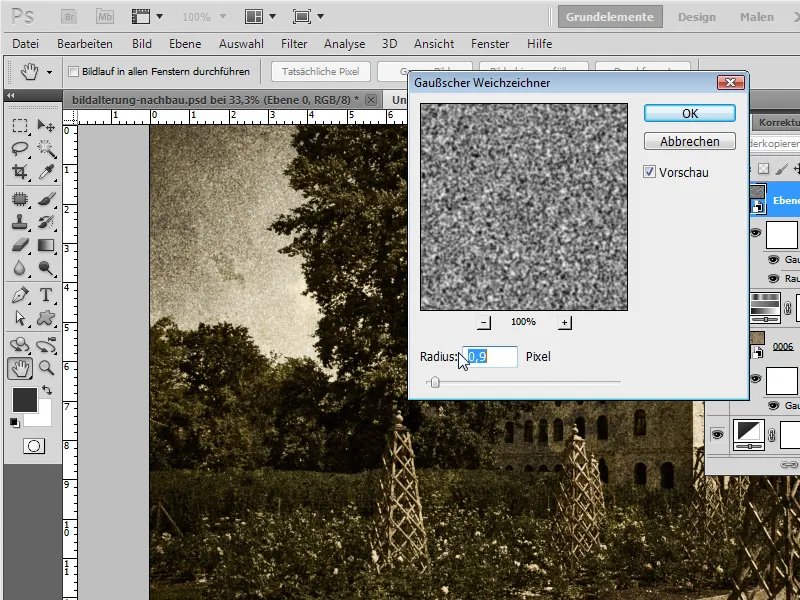
Task: Open the Datei menu
Action: tap(26, 44)
